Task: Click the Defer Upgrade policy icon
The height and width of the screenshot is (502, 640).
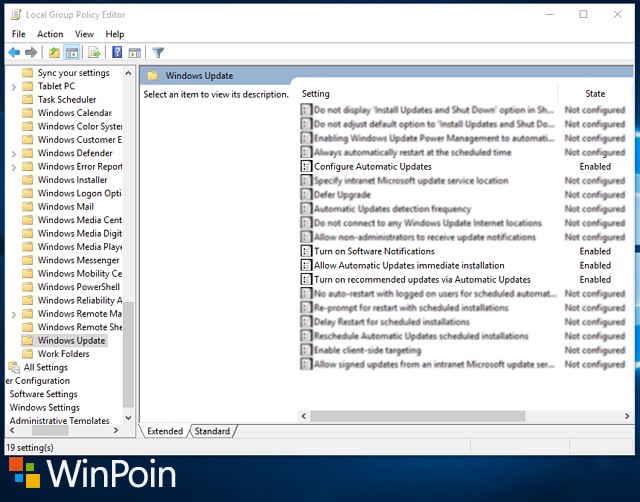Action: [x=306, y=194]
